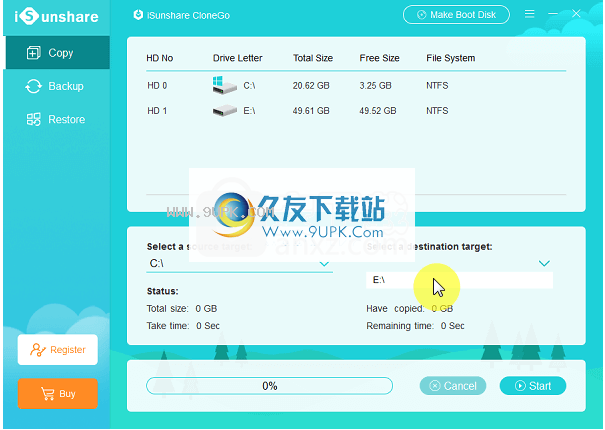Click the NTFS cell in HD 1 row
Viewport: 605px width, 430px height.
pos(437,111)
